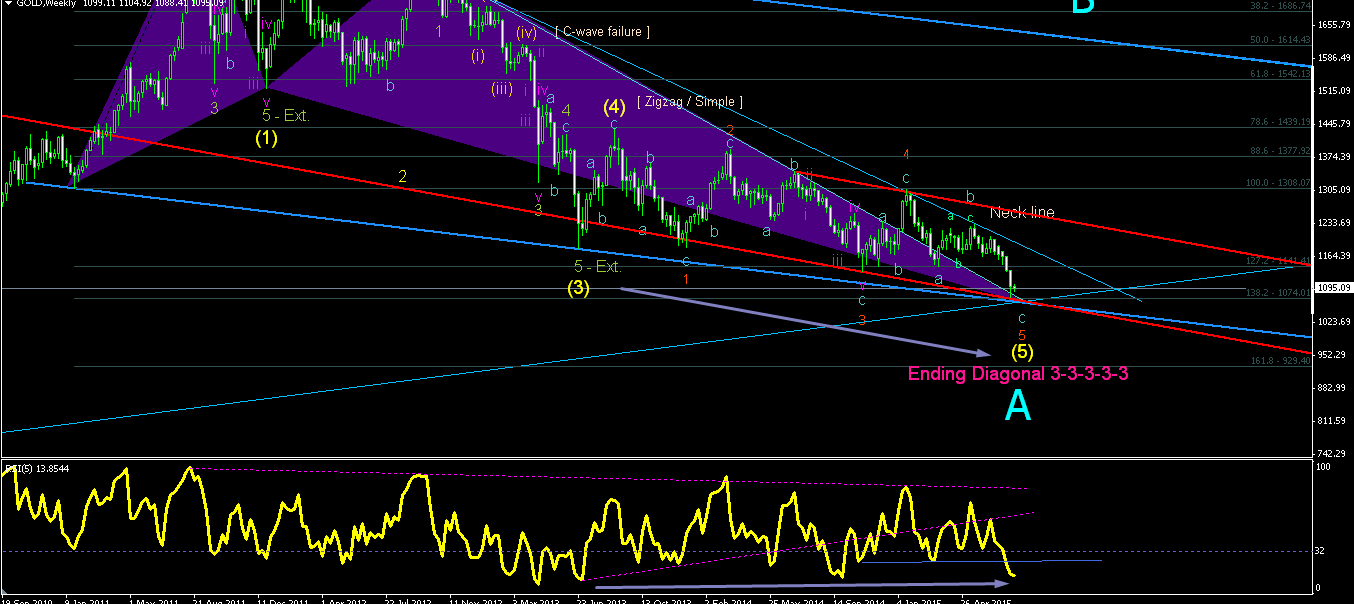Screen dimensions: 1354x604
Task: Select the "5 - Ext." label above (1)
Action: 286,116
